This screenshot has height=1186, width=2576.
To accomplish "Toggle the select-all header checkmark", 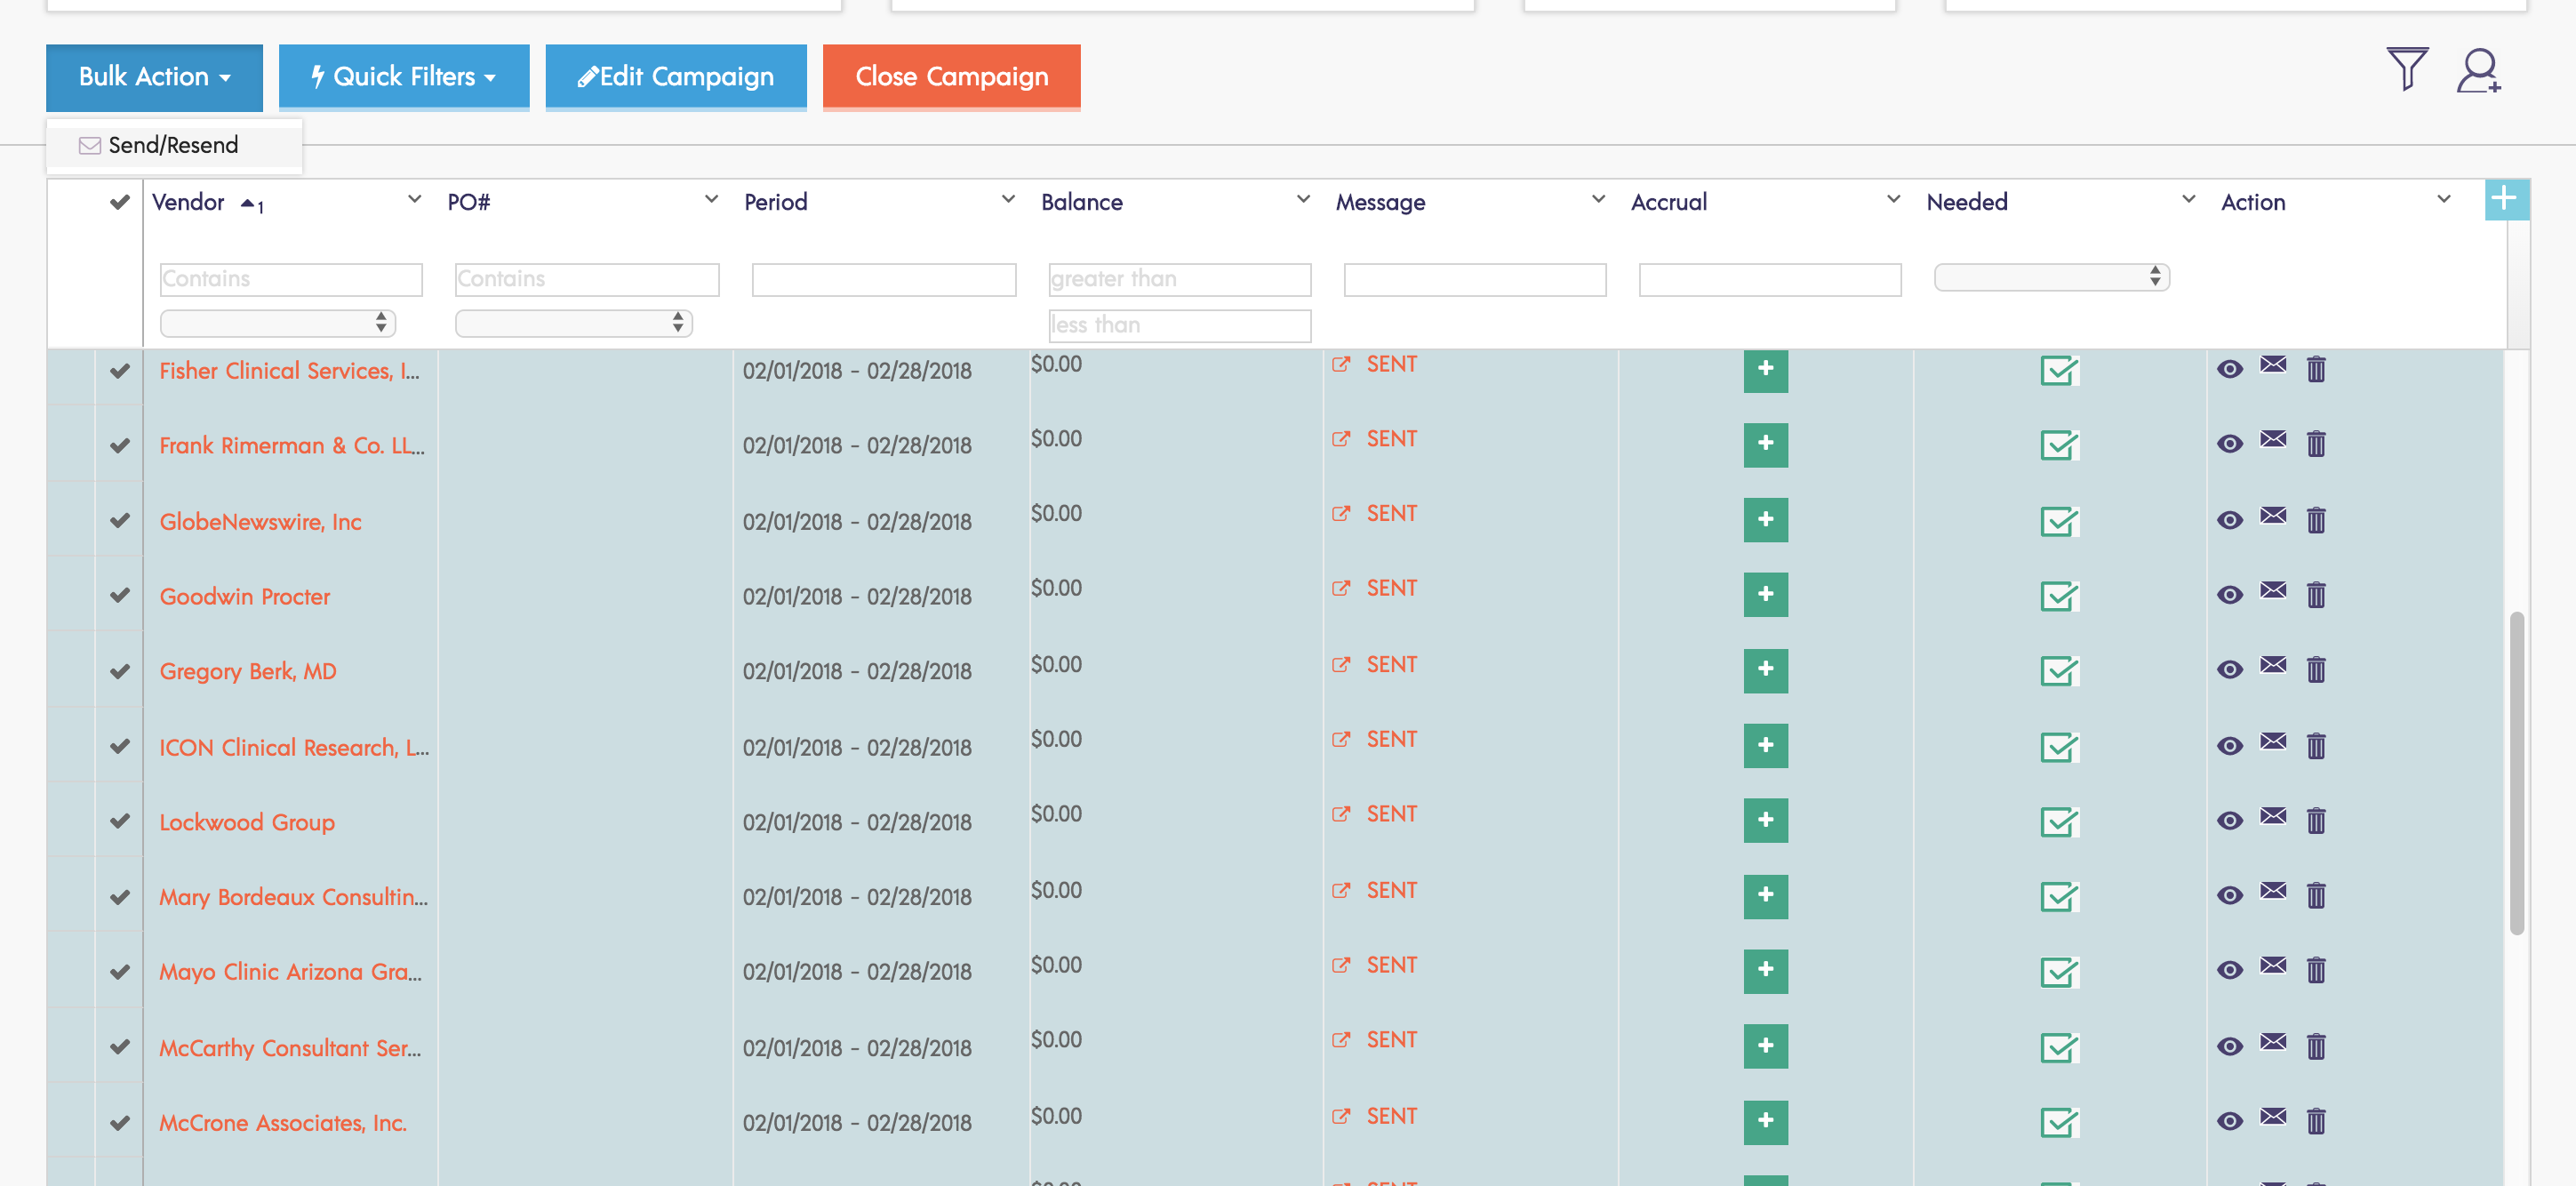I will (x=120, y=202).
